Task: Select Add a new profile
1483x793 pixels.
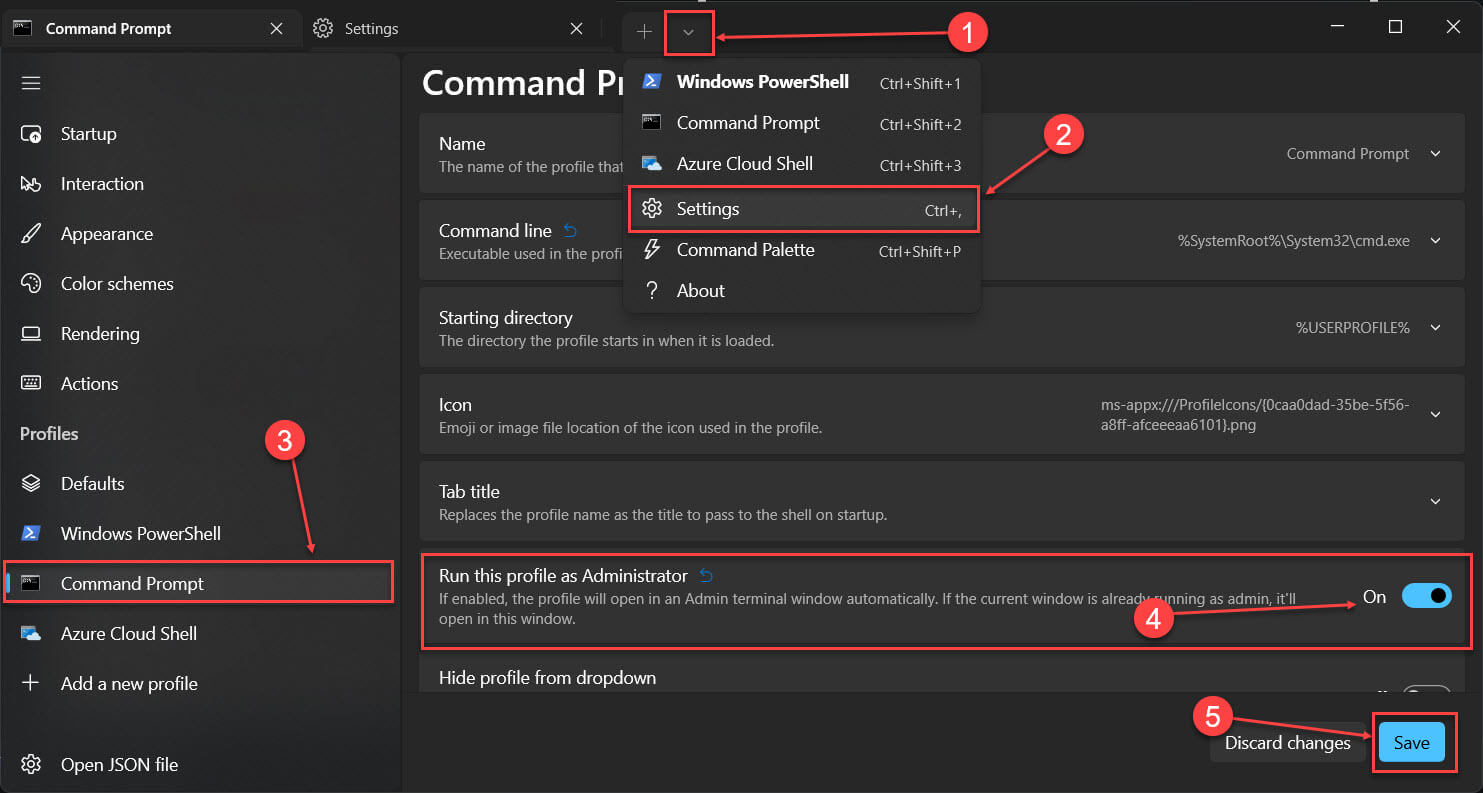Action: coord(200,684)
